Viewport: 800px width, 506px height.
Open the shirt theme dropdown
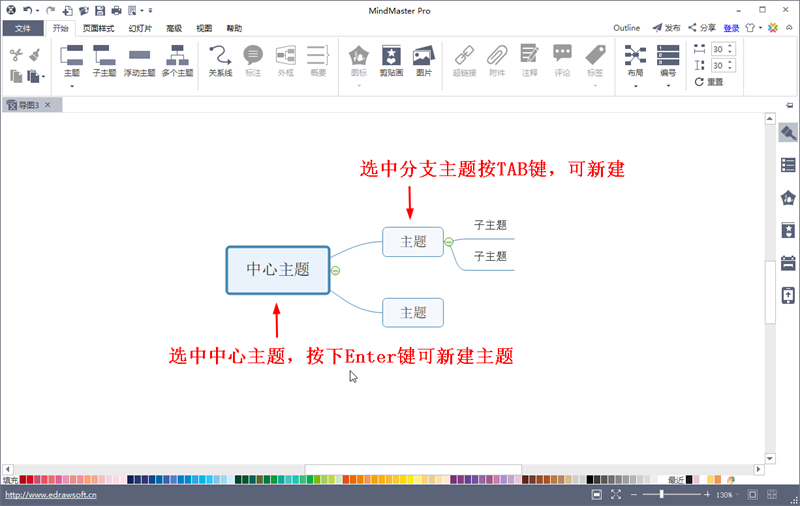pos(760,28)
